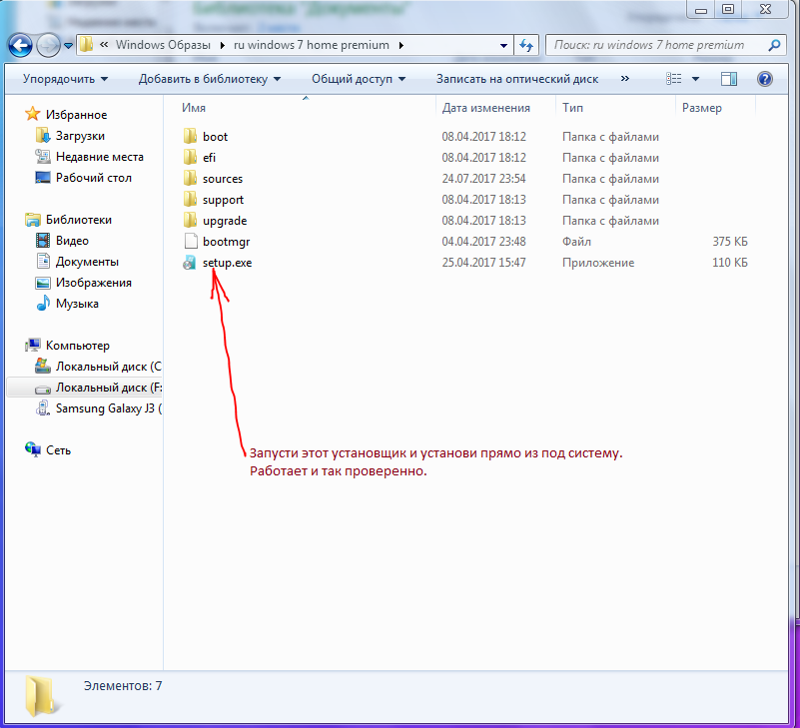This screenshot has height=728, width=800.
Task: Toggle the preview pane button
Action: 729,79
